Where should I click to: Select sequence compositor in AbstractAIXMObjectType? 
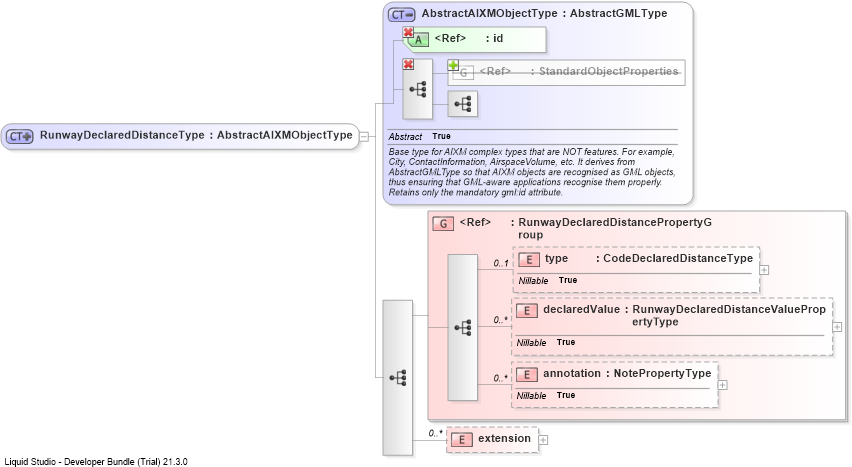pos(417,89)
